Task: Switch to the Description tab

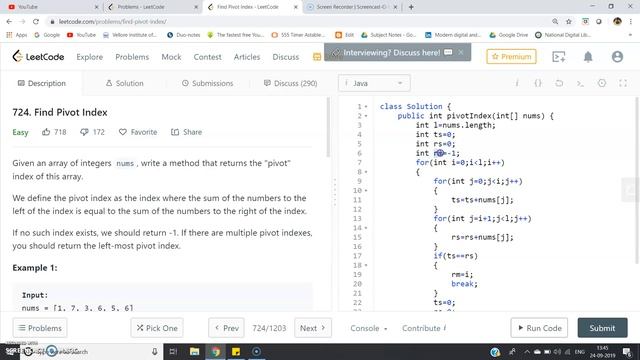Action: tap(42, 83)
